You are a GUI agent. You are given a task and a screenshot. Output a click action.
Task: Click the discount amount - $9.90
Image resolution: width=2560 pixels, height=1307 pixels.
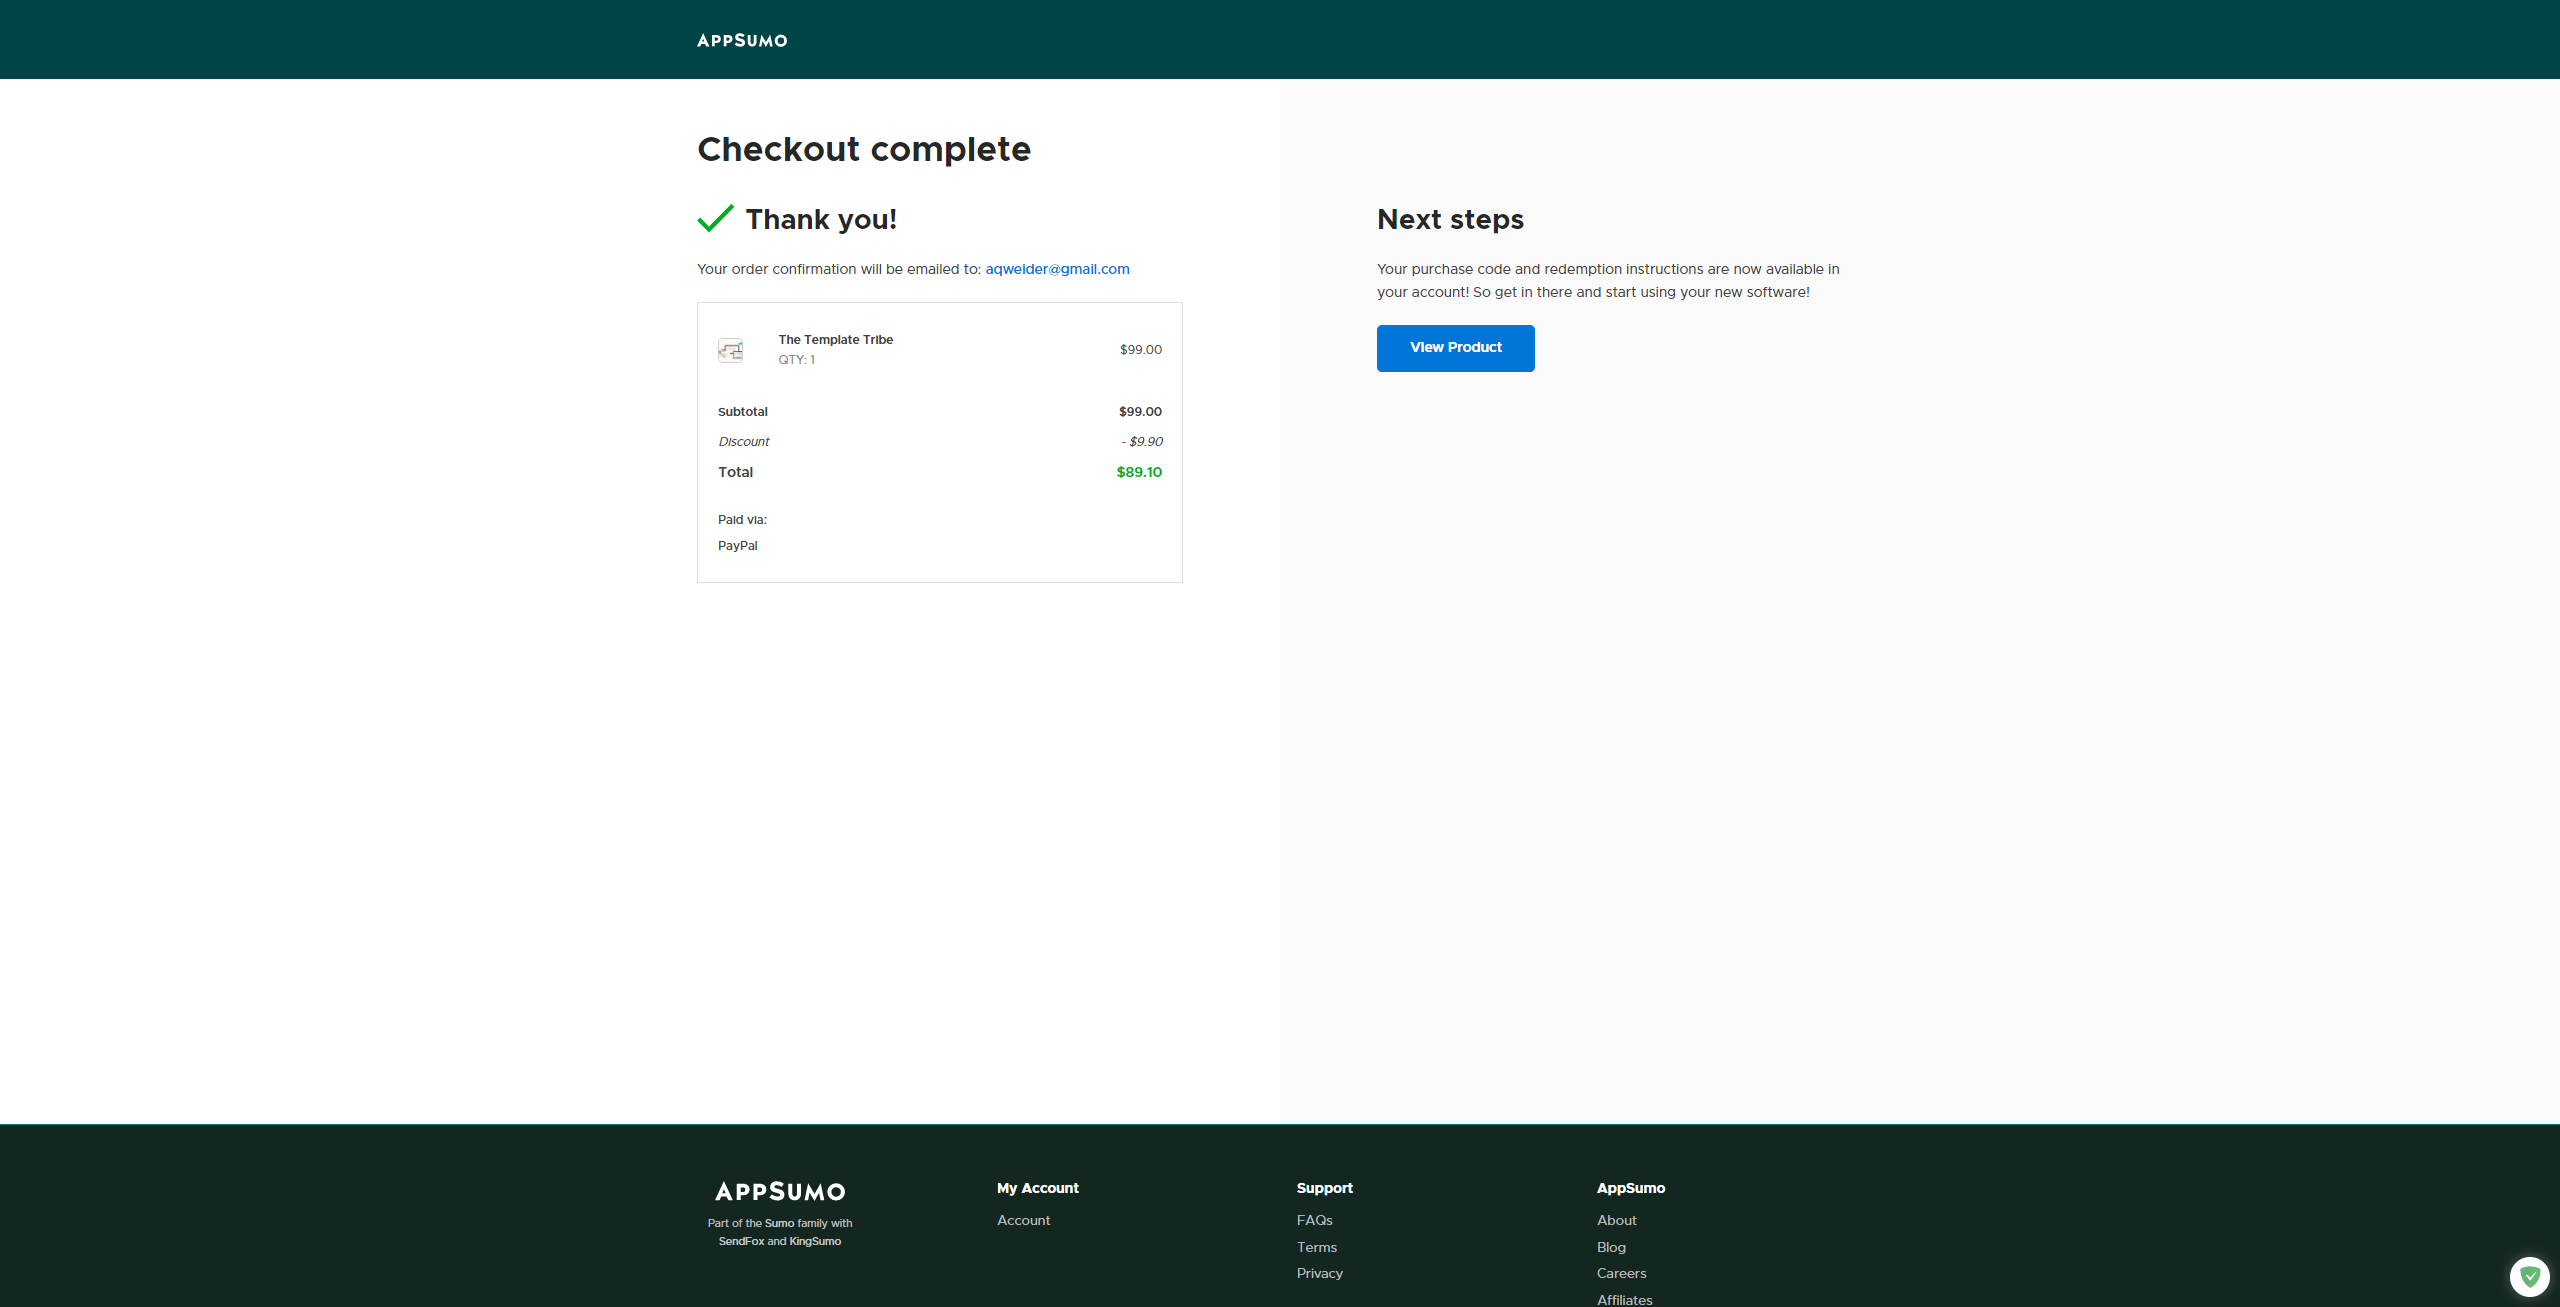pos(1142,442)
